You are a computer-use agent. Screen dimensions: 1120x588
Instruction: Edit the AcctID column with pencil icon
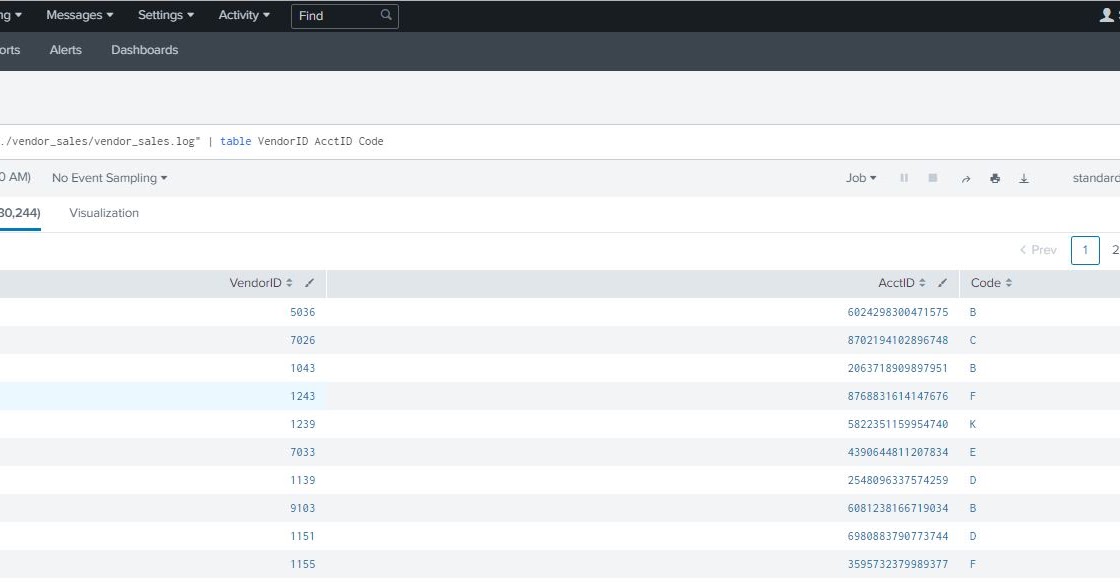coord(941,283)
